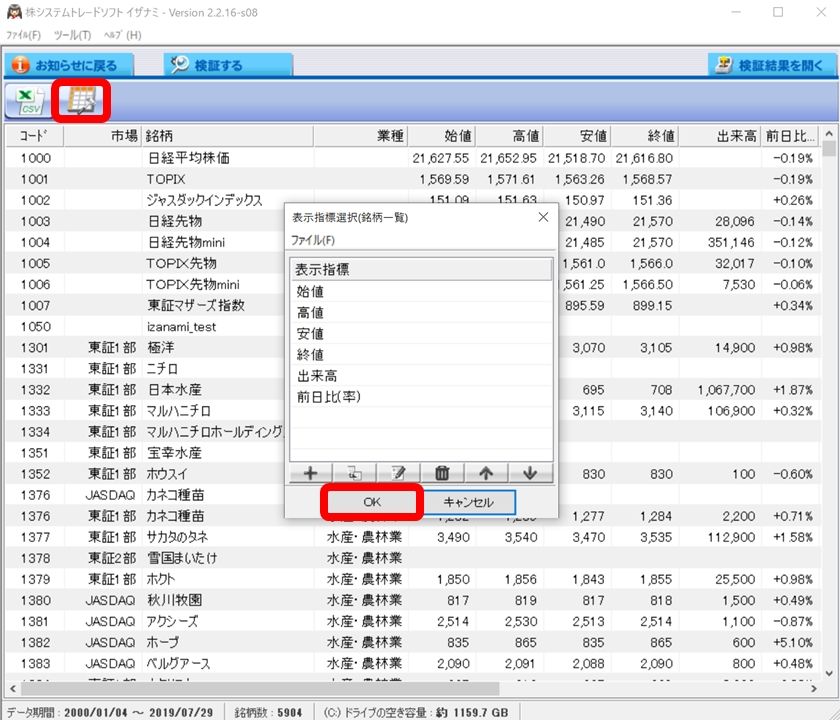Add an indicator with the plus button
Viewport: 840px width, 720px height.
310,473
